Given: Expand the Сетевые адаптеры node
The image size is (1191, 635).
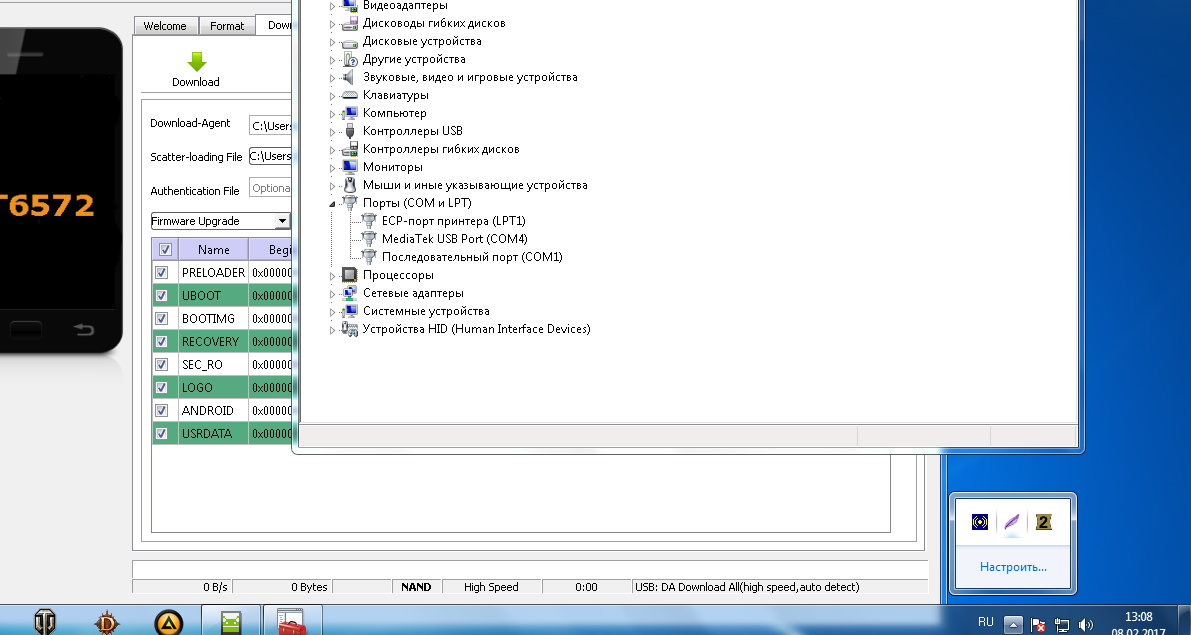Looking at the screenshot, I should 333,294.
